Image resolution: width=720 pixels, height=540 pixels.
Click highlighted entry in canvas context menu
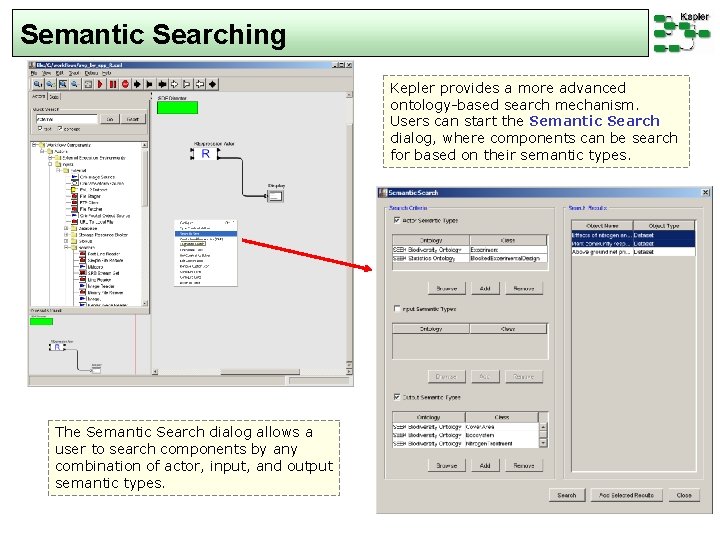click(206, 234)
